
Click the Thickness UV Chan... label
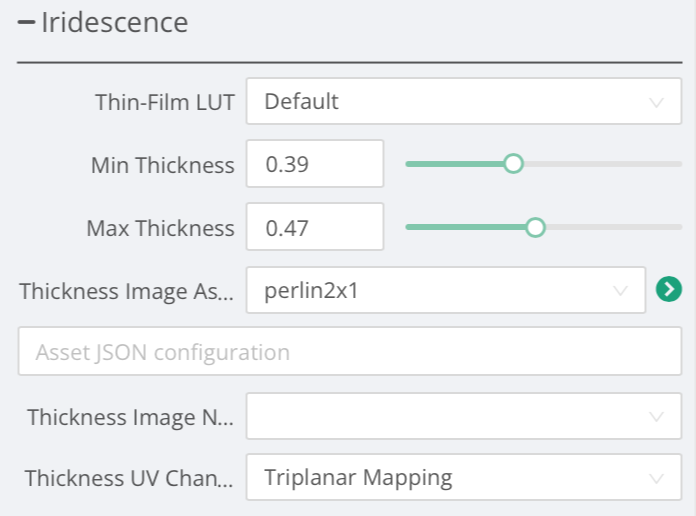click(x=129, y=478)
